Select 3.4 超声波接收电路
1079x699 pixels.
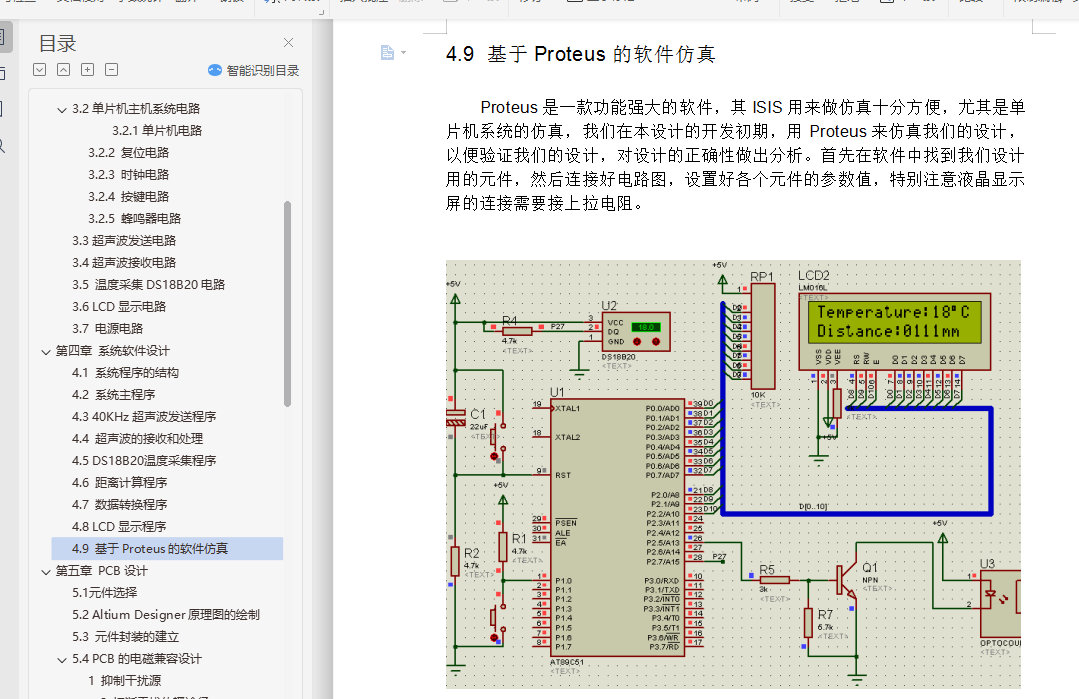click(124, 263)
